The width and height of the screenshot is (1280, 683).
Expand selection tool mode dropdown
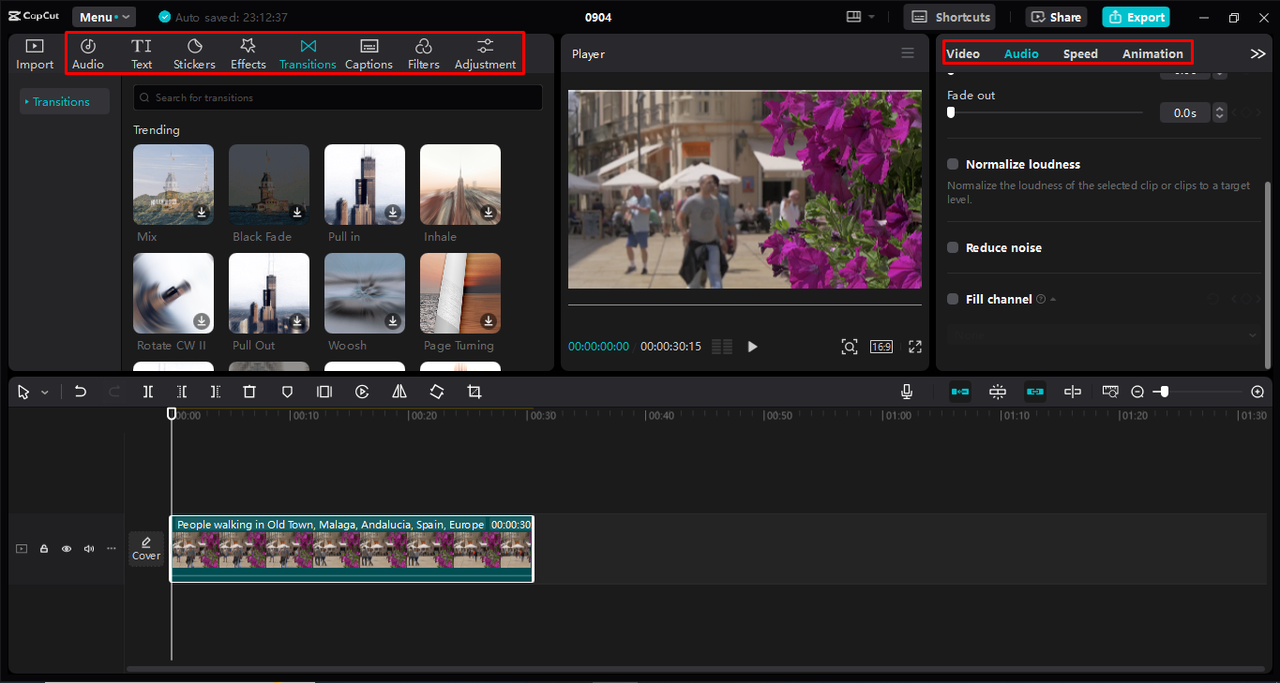coord(45,393)
